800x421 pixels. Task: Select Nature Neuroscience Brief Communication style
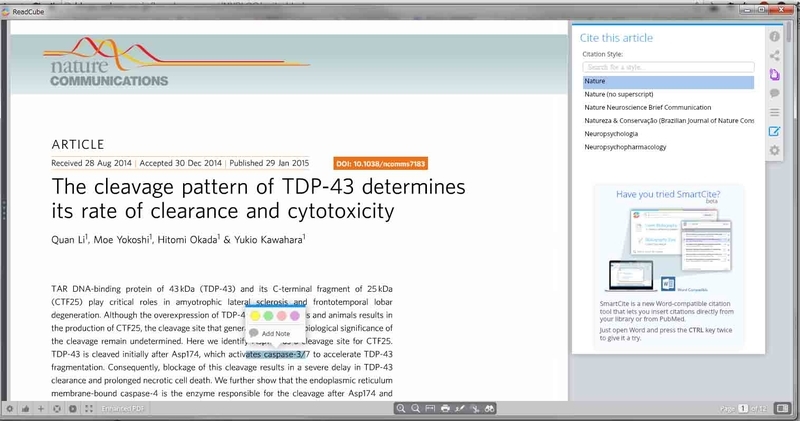coord(668,108)
